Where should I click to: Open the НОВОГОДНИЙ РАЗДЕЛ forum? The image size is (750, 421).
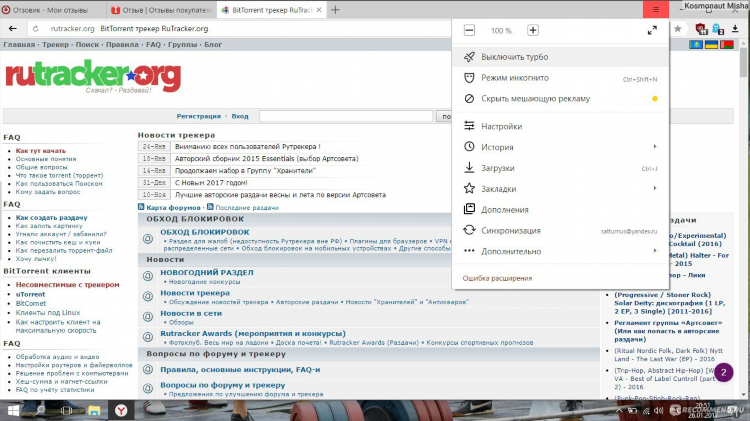207,272
